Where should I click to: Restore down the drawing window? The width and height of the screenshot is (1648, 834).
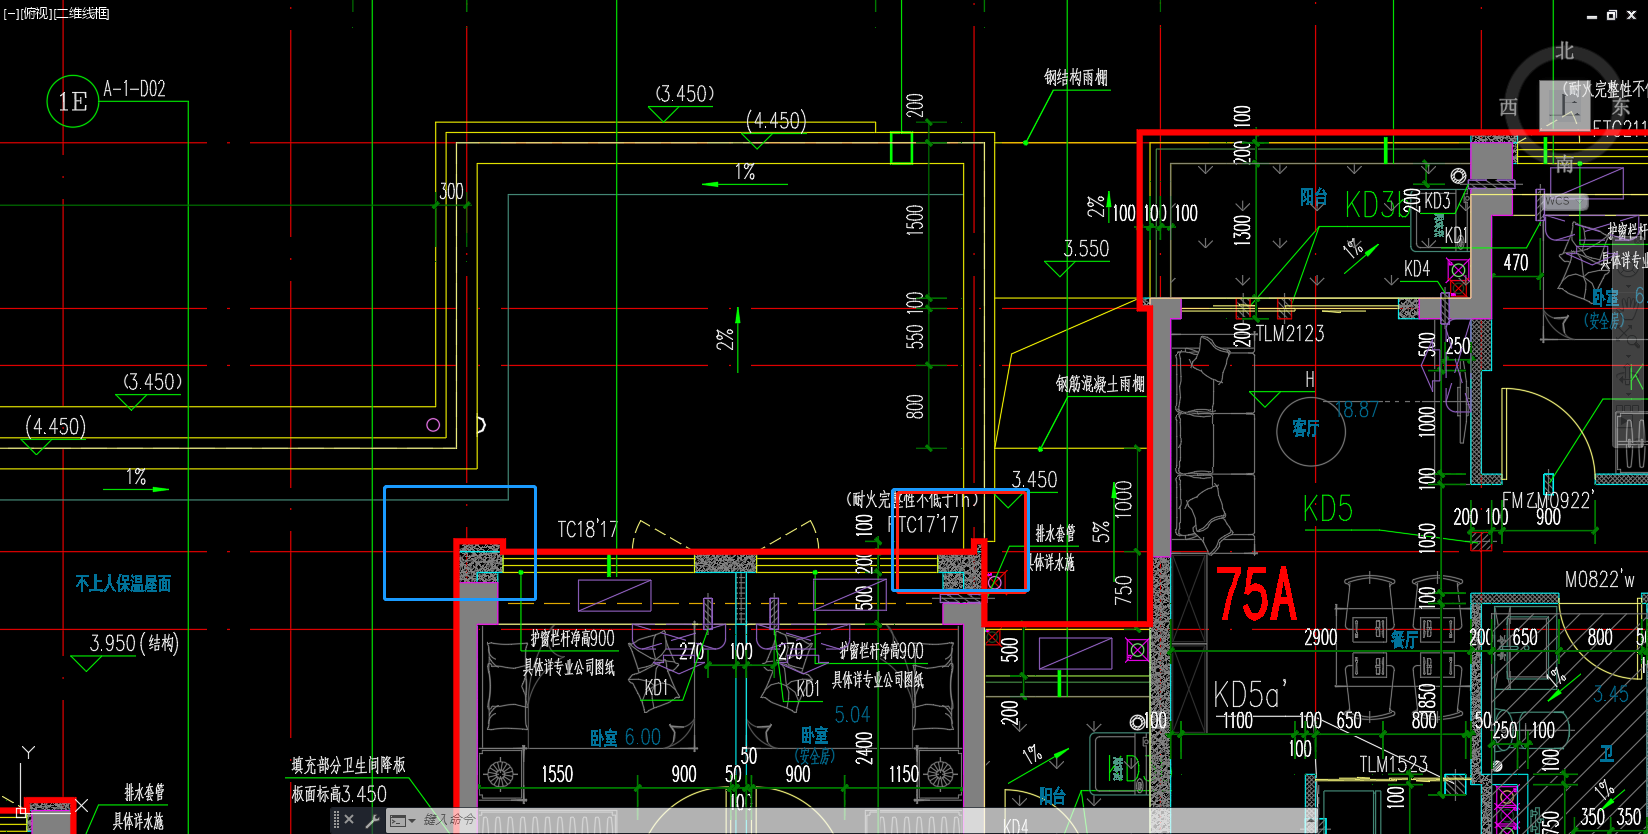(x=1612, y=15)
